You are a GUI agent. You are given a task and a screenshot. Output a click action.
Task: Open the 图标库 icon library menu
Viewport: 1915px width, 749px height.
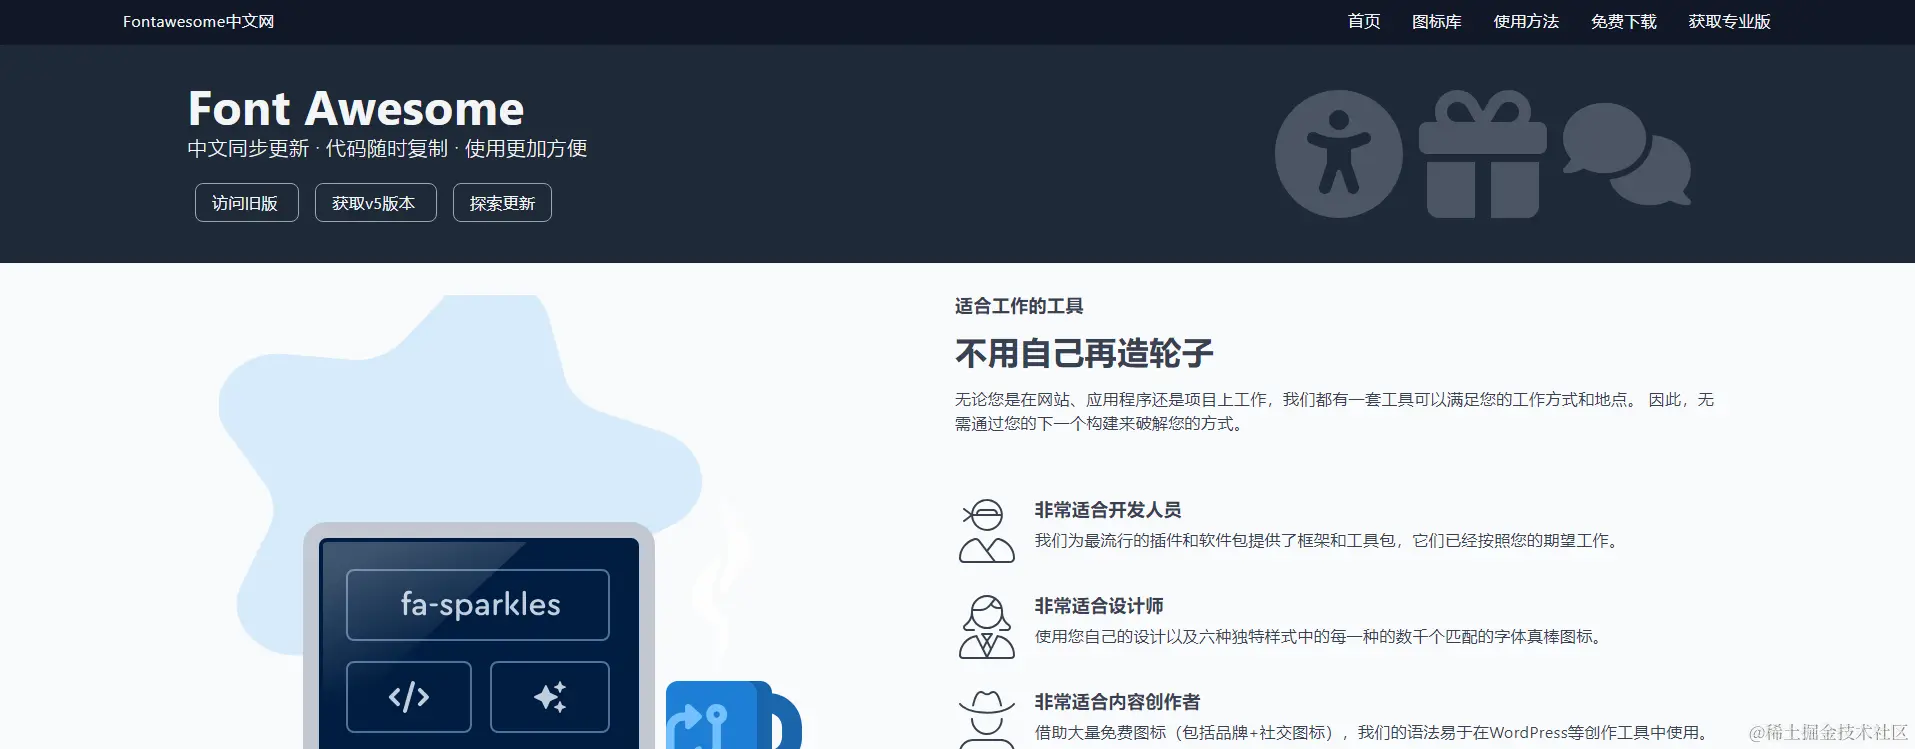(x=1437, y=22)
